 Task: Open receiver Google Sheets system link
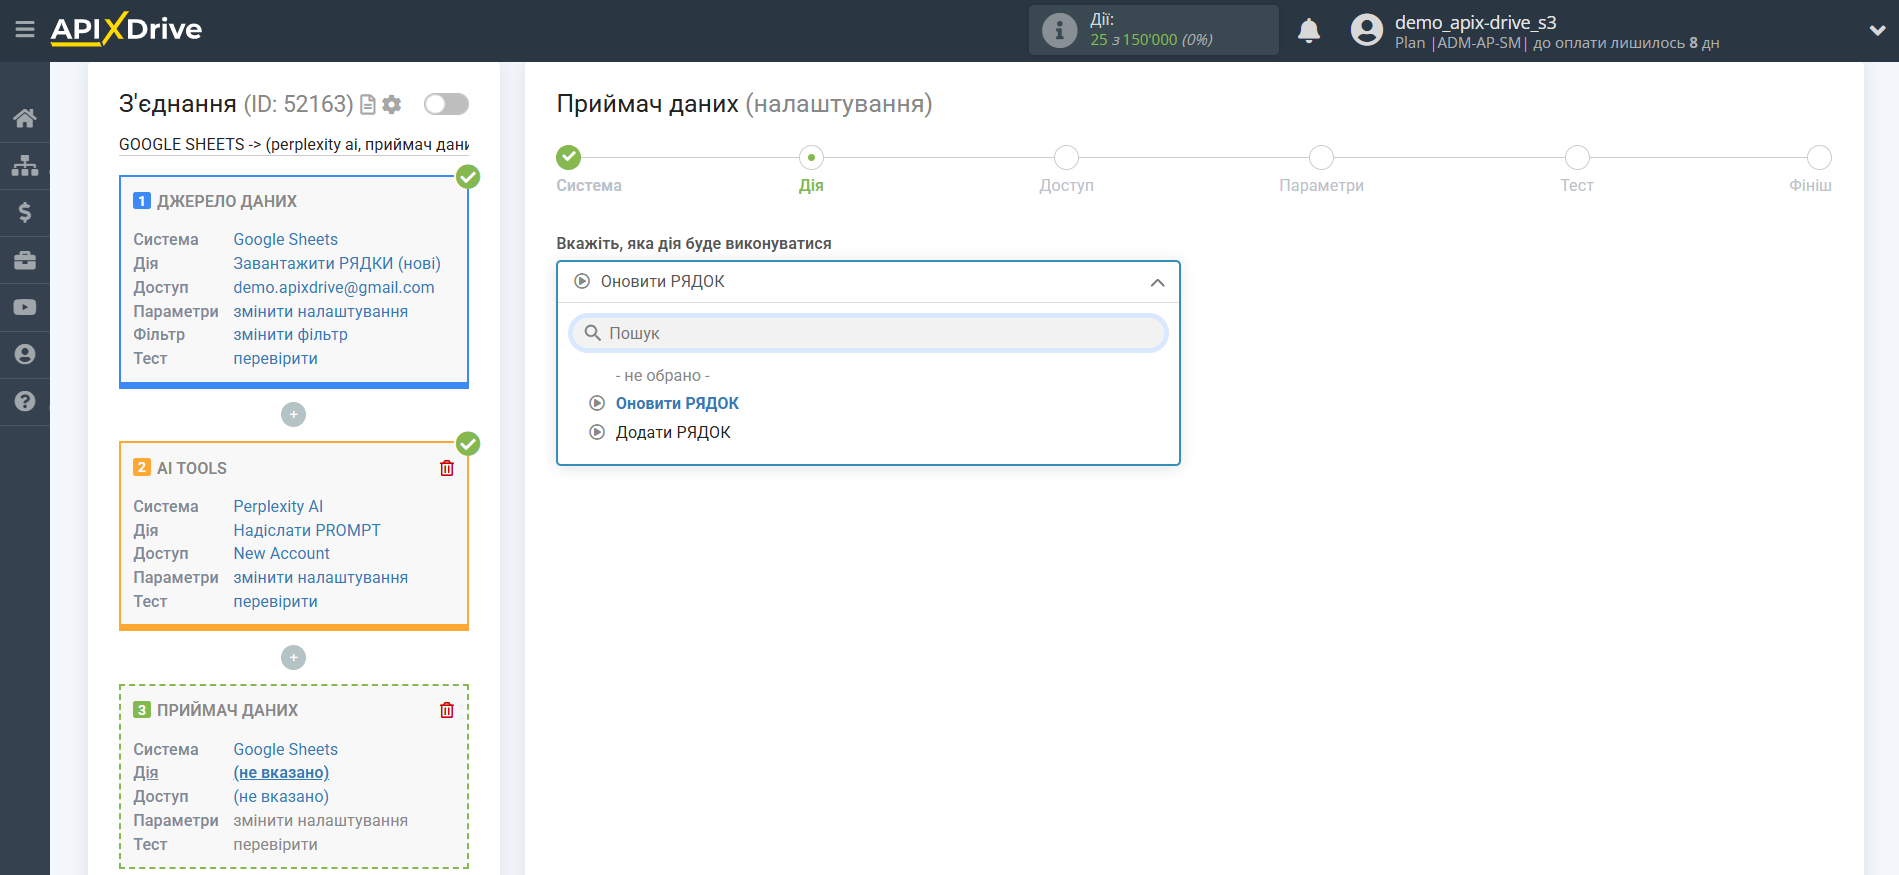286,749
